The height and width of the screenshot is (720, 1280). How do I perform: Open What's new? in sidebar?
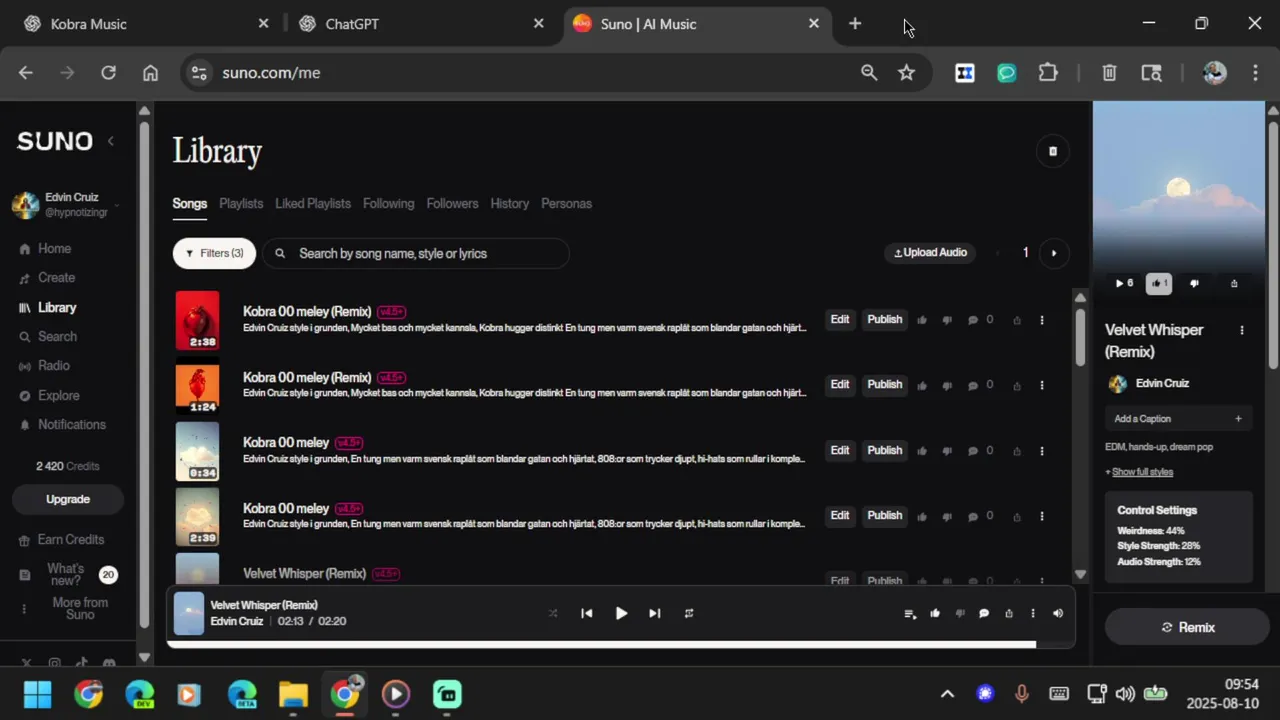click(x=66, y=575)
